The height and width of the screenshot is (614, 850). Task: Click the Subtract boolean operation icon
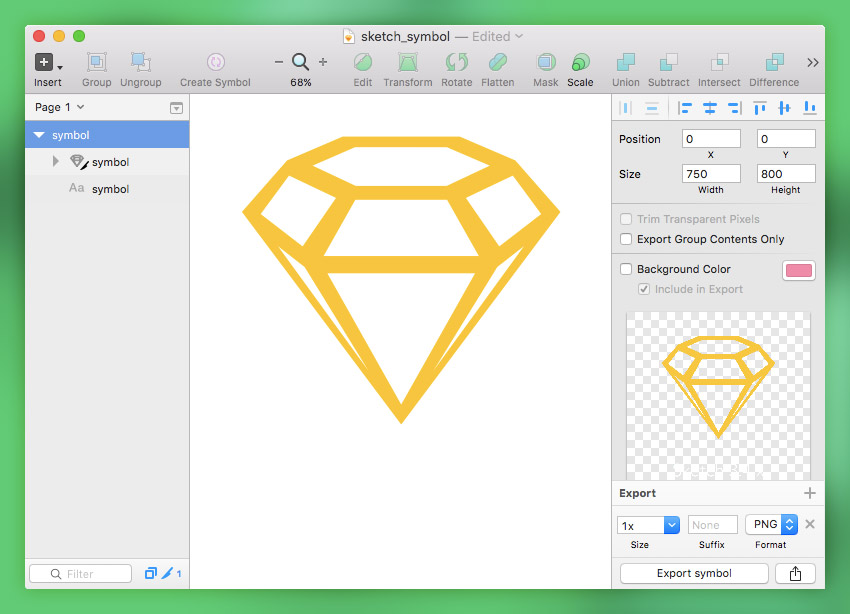[668, 63]
